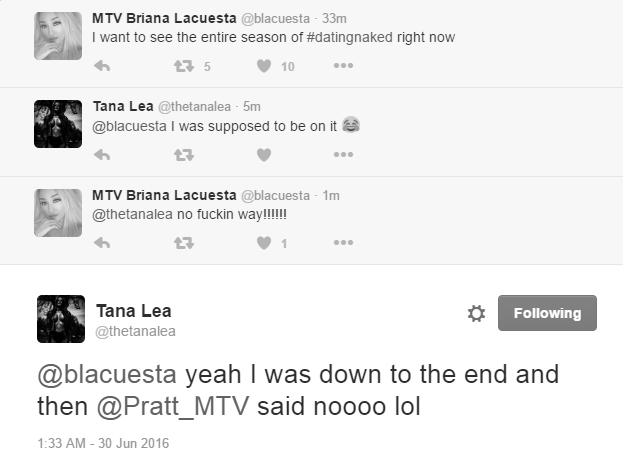
Task: Reply to the 'no fuckin way' tweet
Action: point(102,243)
